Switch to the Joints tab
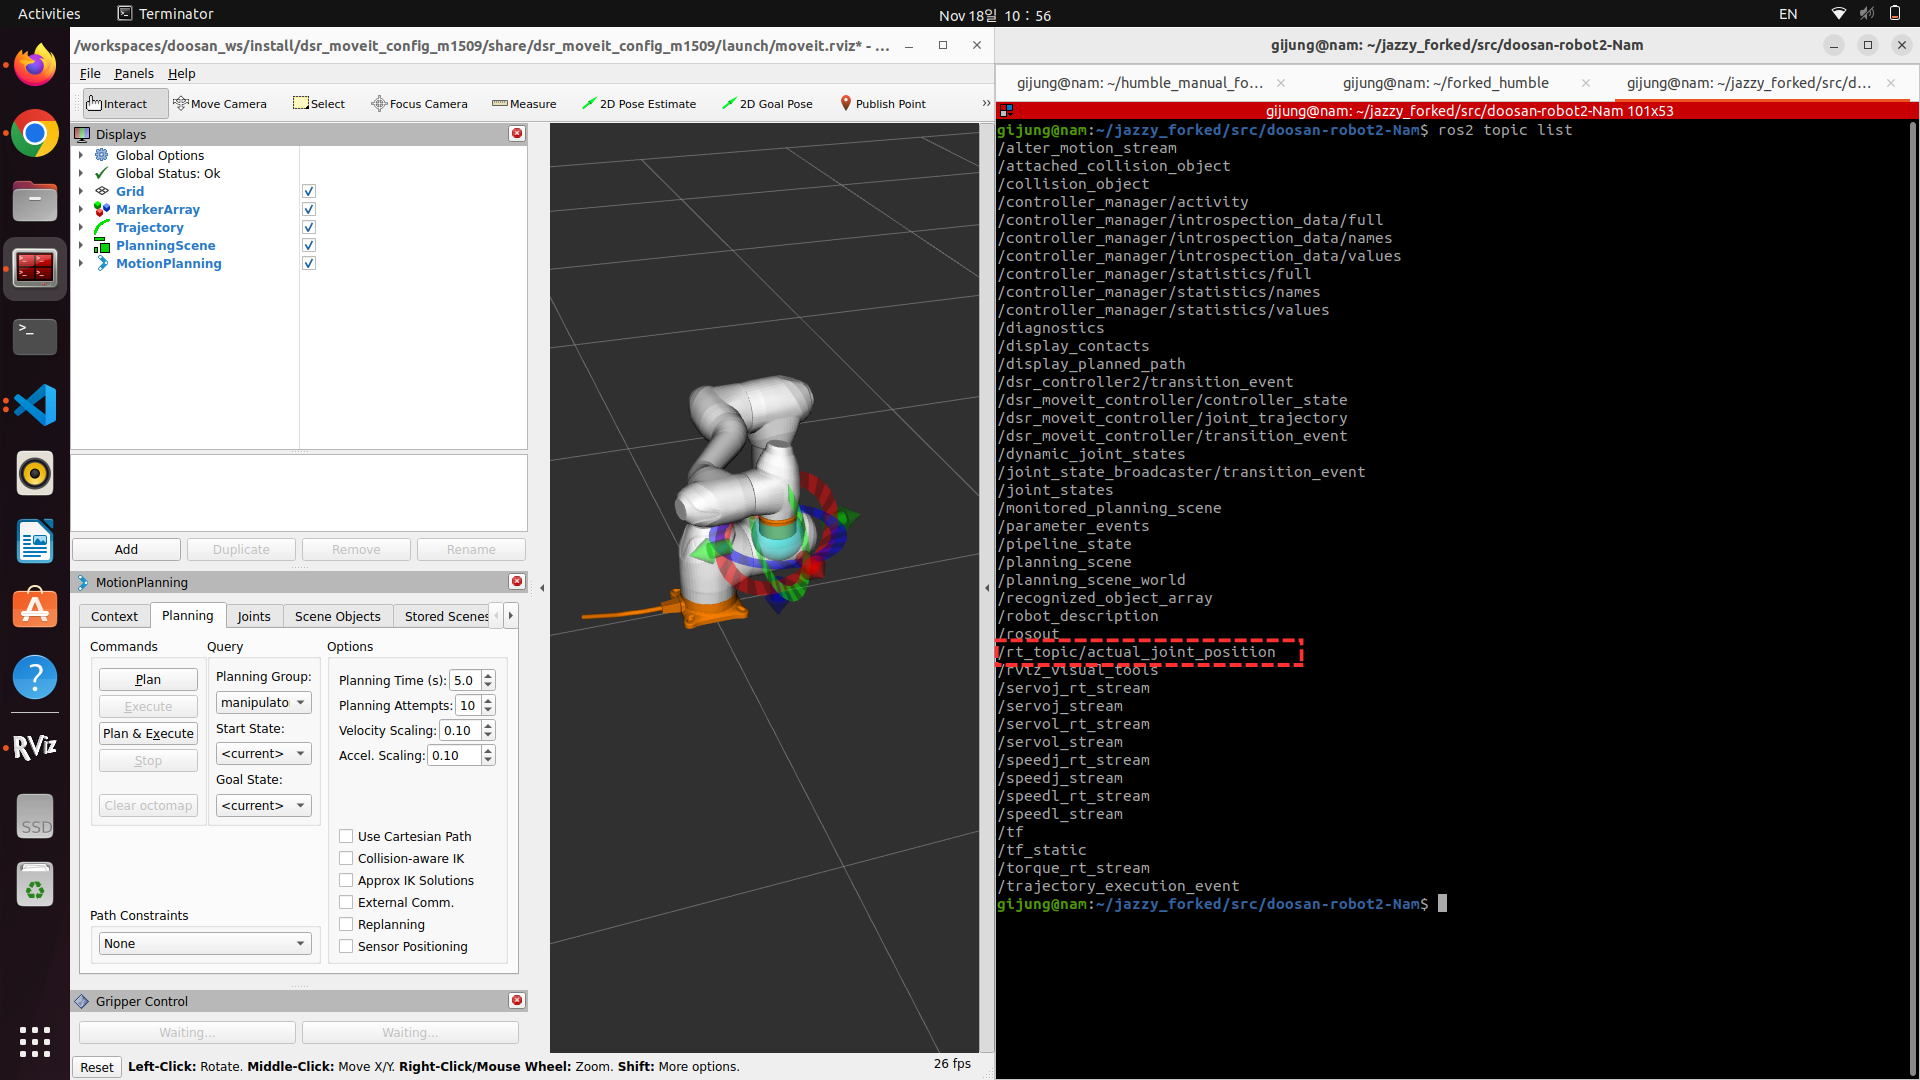The width and height of the screenshot is (1920, 1080). pos(253,616)
